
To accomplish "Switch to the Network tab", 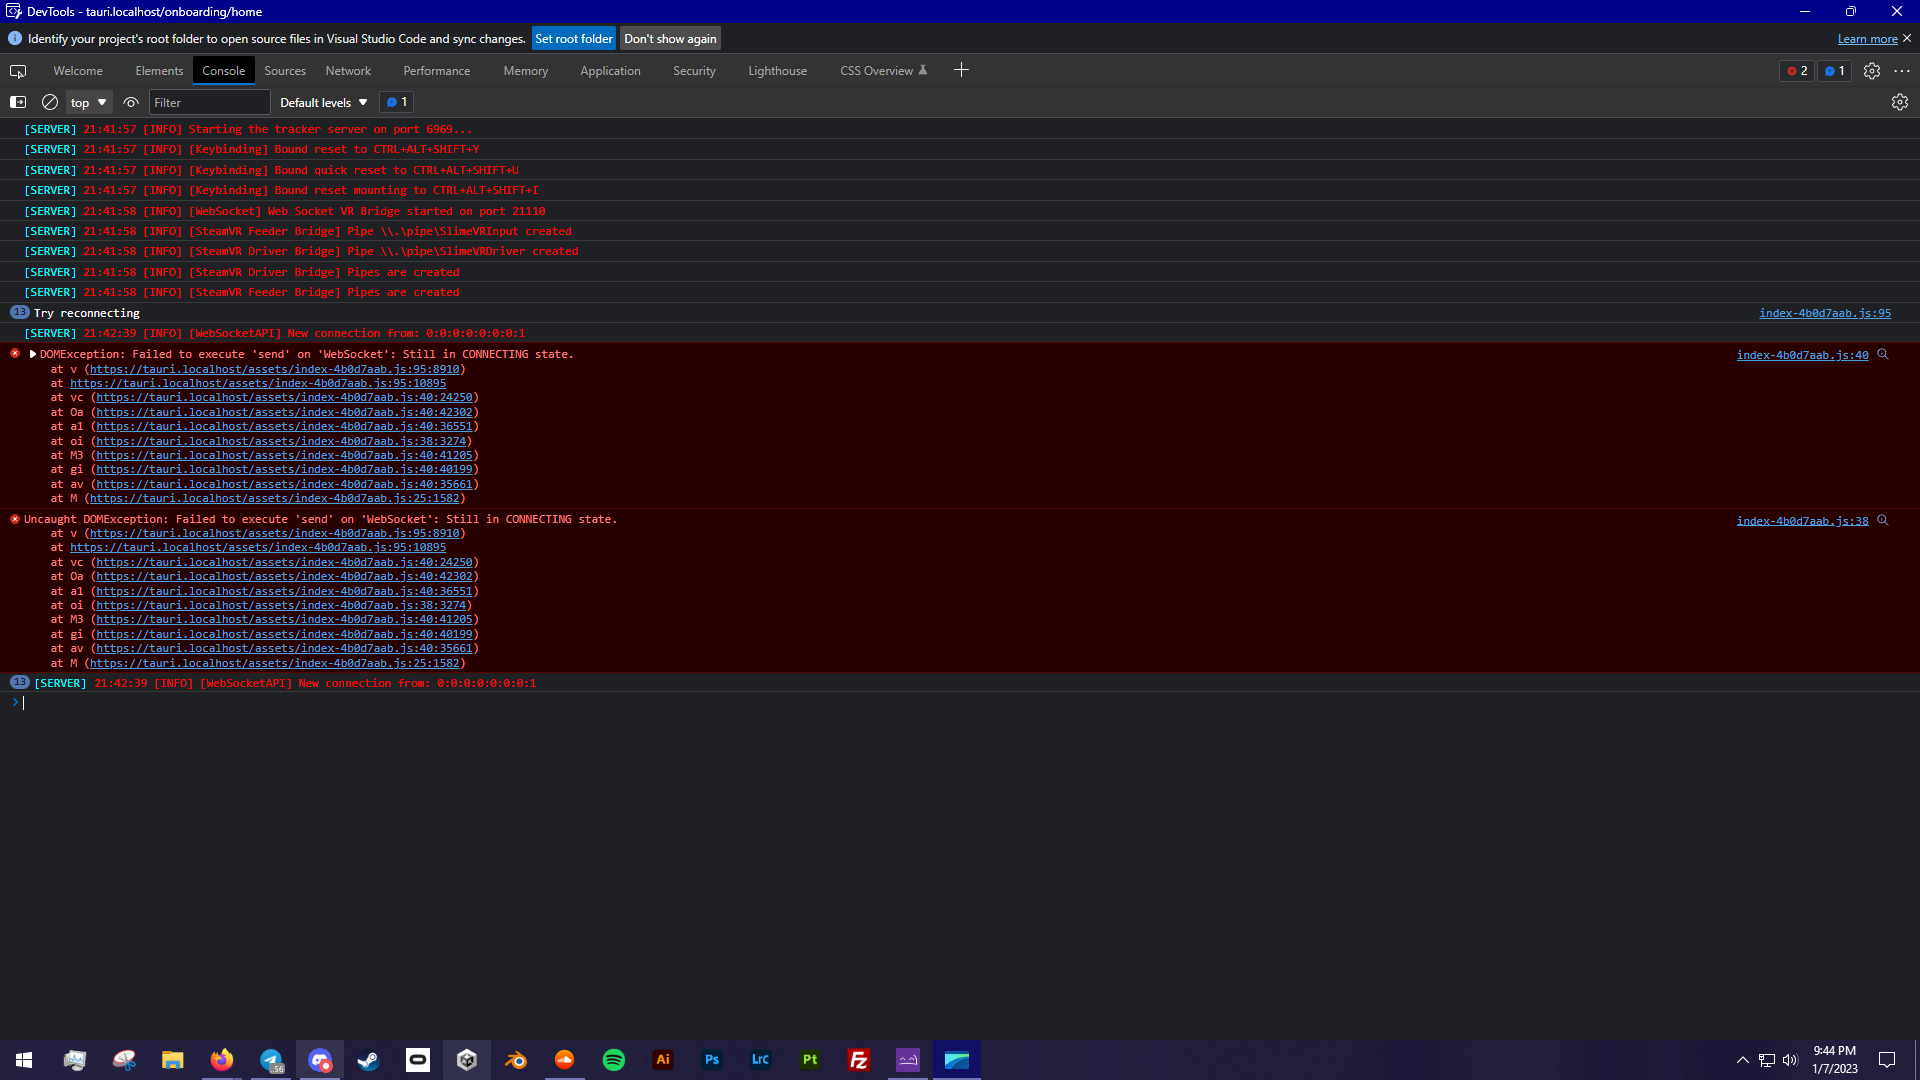I will tap(347, 70).
